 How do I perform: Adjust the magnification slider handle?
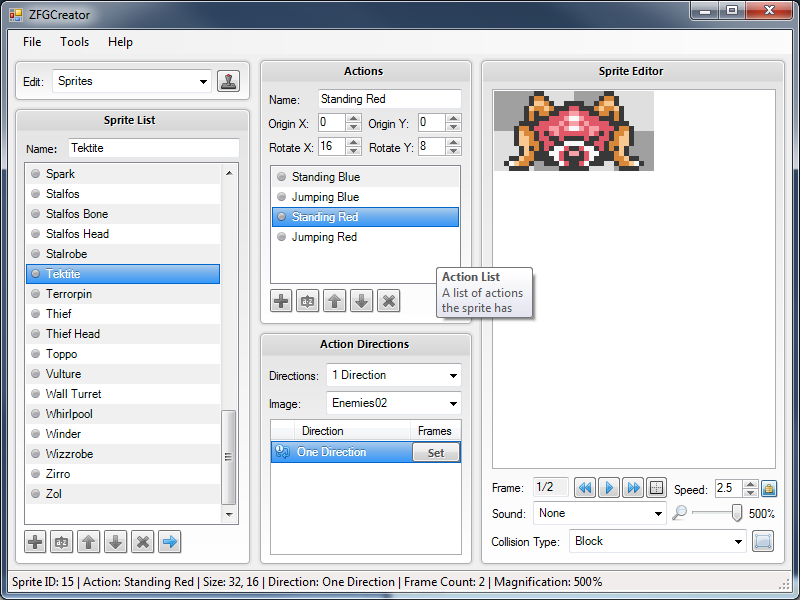(736, 513)
